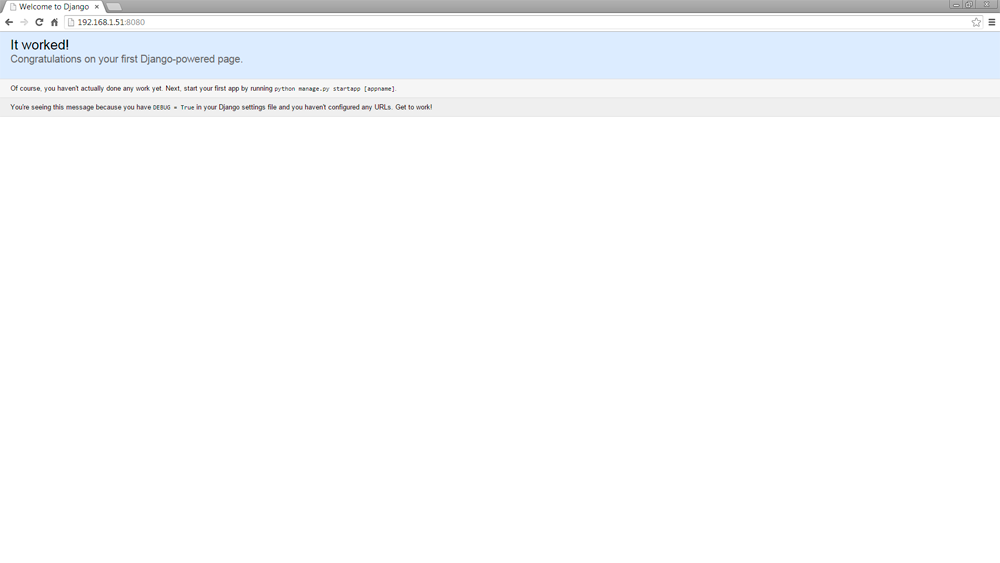Click the forward navigation arrow
The height and width of the screenshot is (563, 1000).
pos(24,22)
